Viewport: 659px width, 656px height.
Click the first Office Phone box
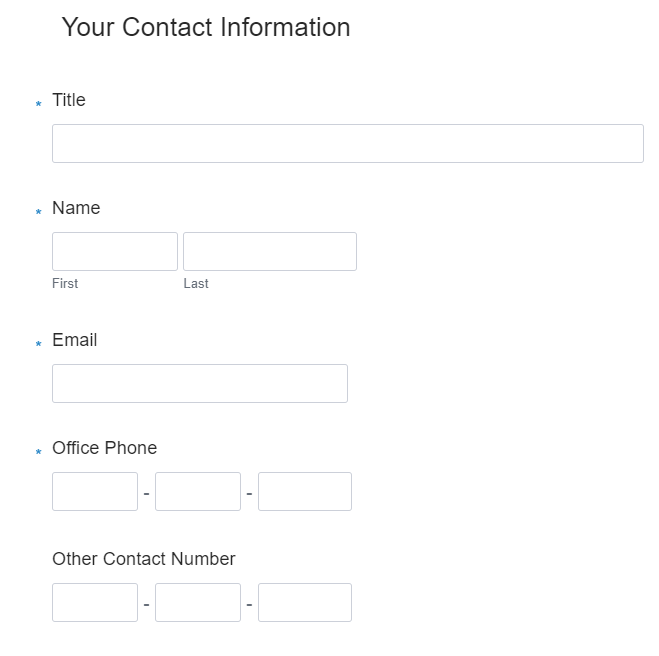pyautogui.click(x=95, y=491)
